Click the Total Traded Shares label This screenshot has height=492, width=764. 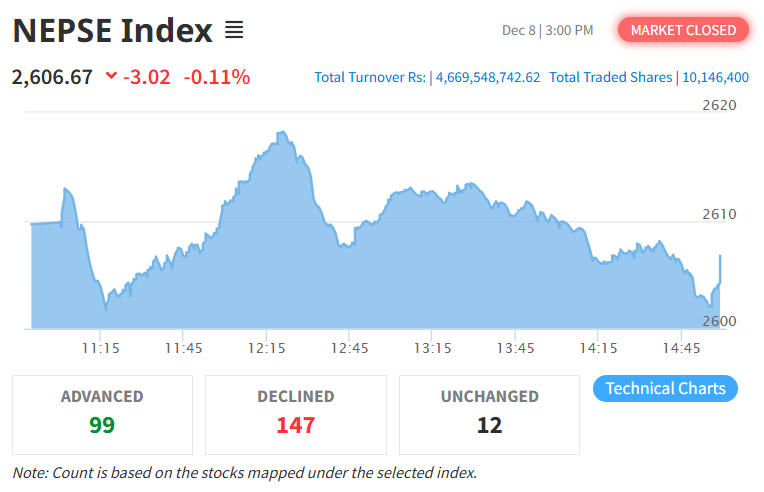point(611,77)
